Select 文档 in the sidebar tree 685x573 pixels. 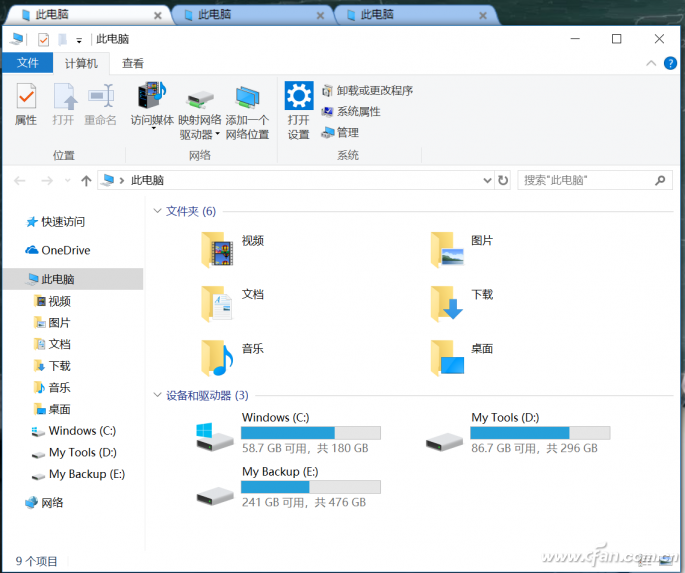(52, 344)
